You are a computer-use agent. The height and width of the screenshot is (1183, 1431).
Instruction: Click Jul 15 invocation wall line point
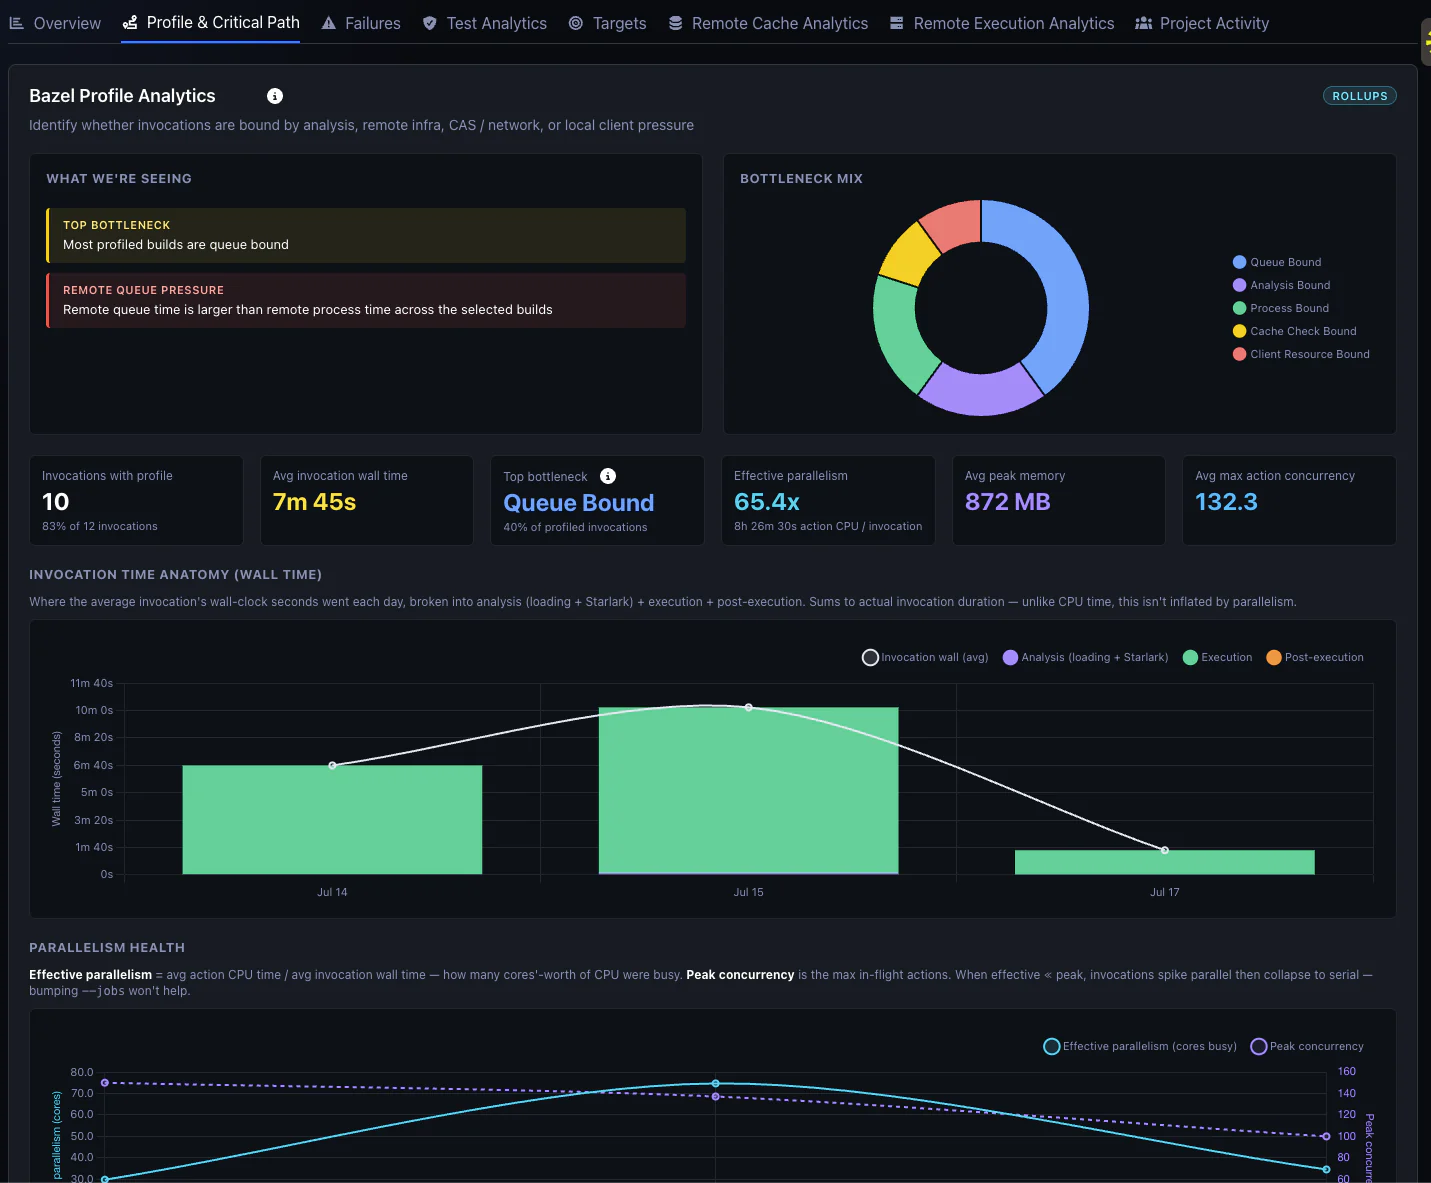coord(748,707)
